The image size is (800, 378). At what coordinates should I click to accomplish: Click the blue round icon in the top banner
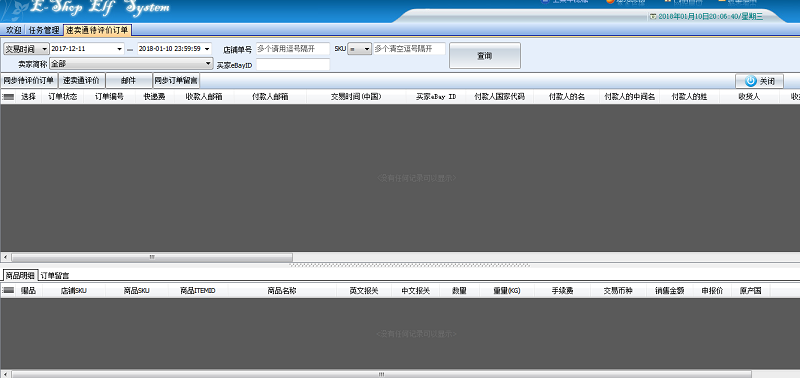544,2
